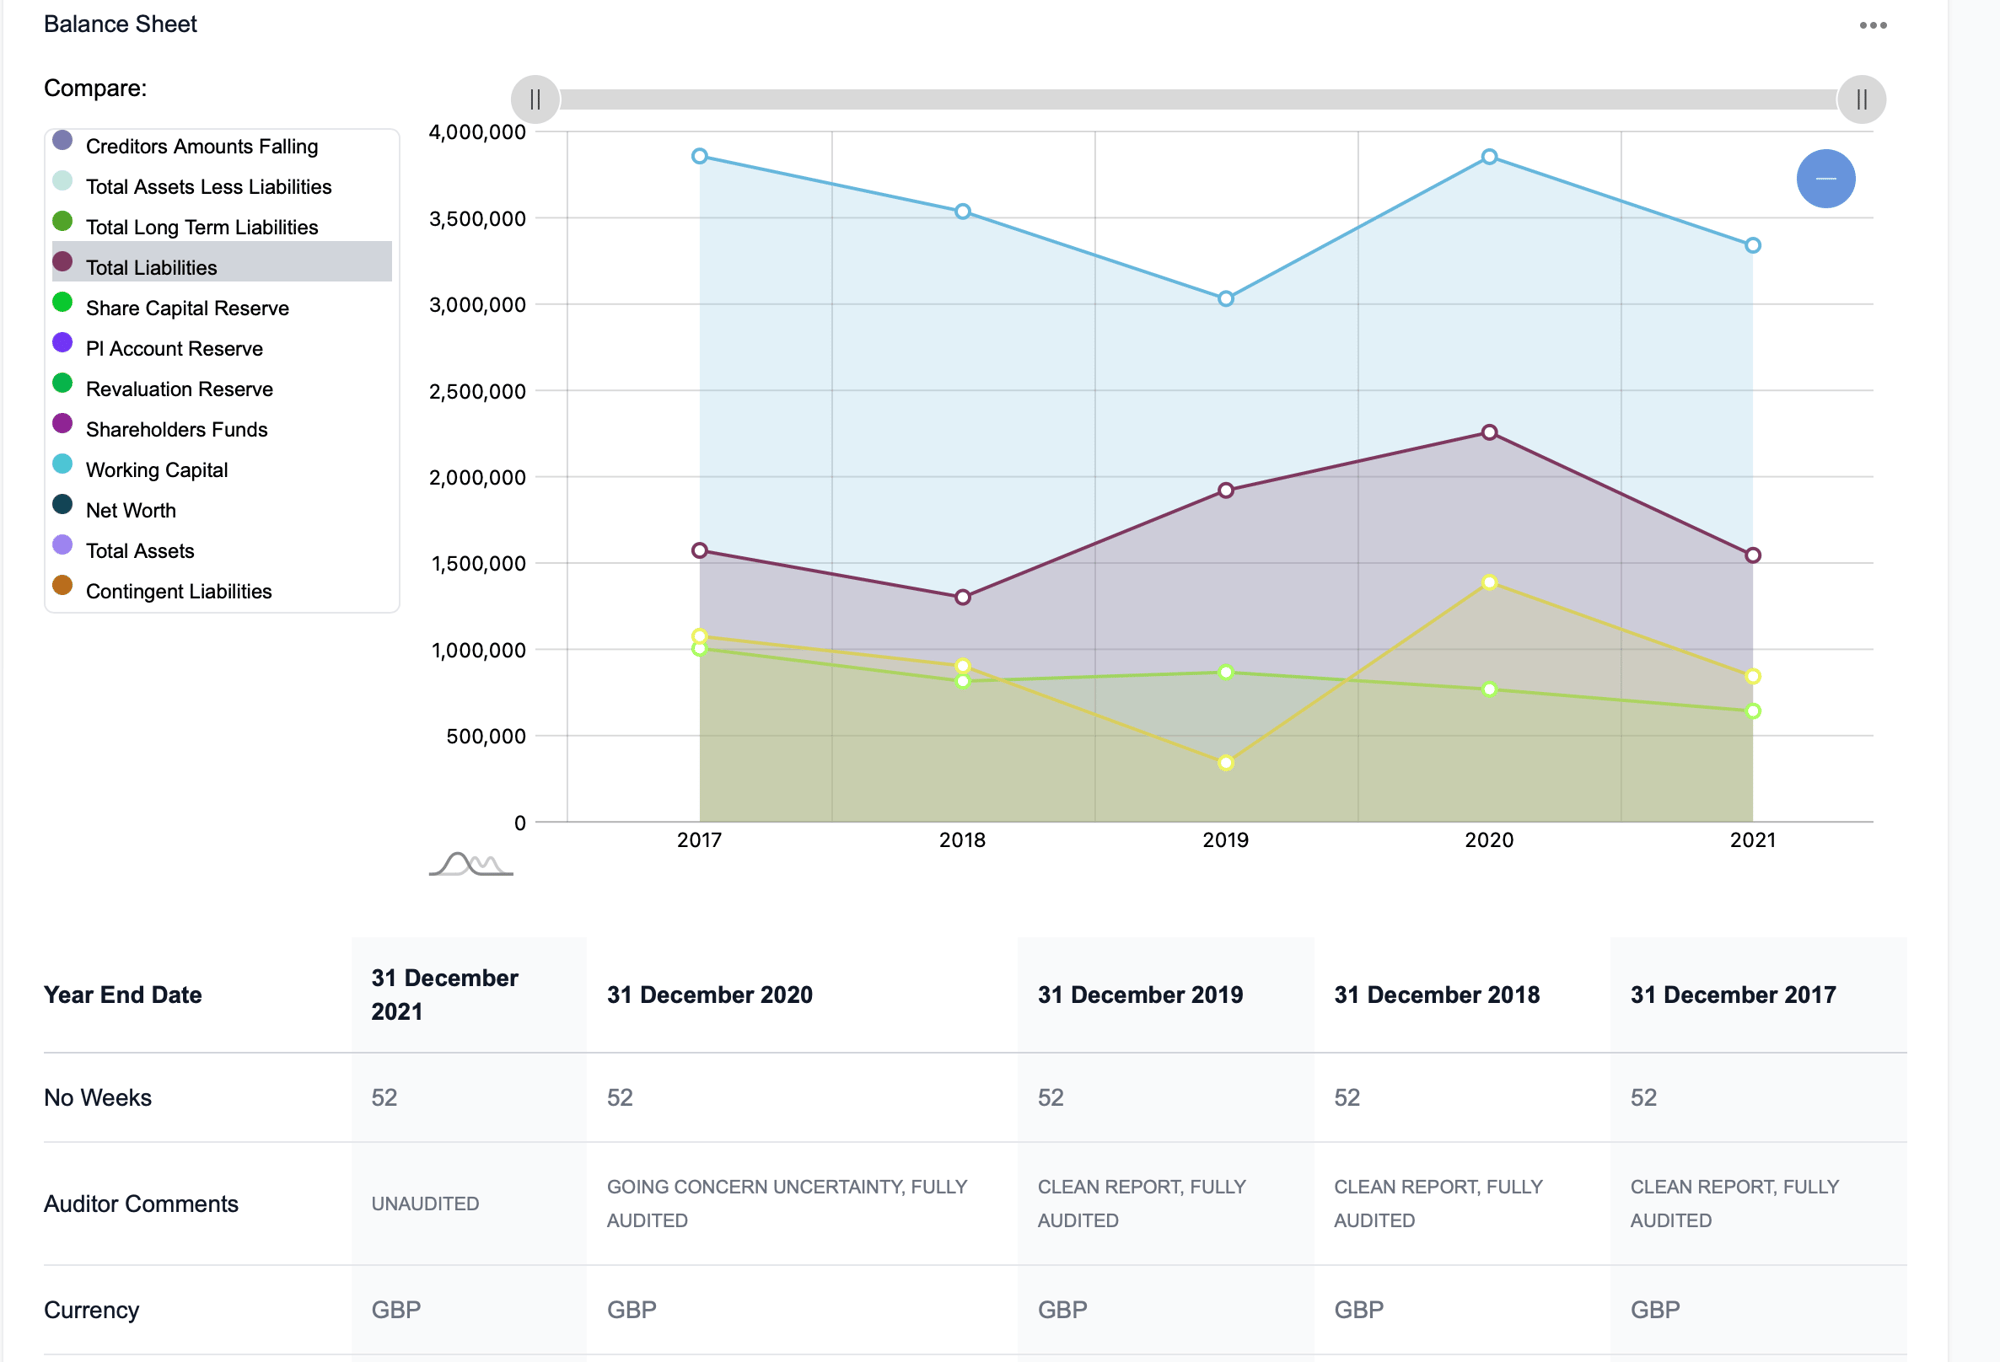Click the 2021 x-axis label
Image resolution: width=2000 pixels, height=1362 pixels.
[1753, 840]
